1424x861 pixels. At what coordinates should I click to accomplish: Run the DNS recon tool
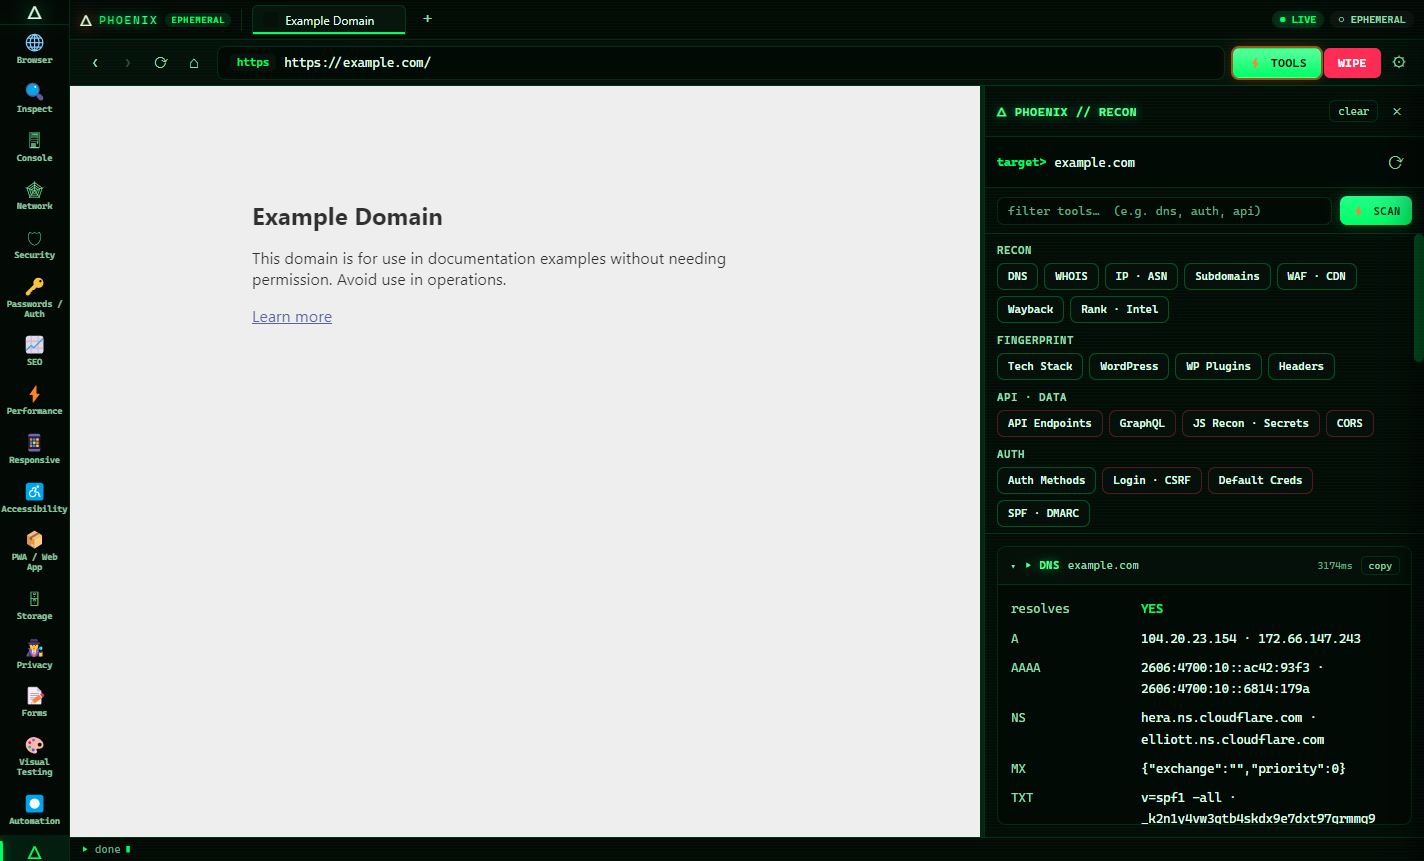click(1017, 276)
